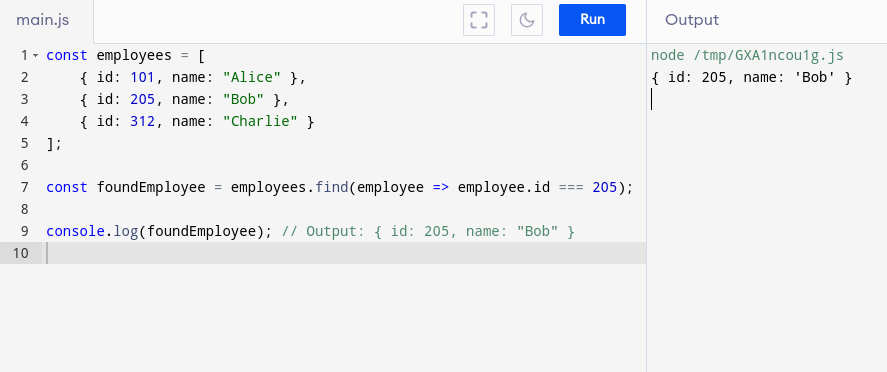Collapse the code fold arrow on line 1
887x372 pixels.
coord(36,55)
